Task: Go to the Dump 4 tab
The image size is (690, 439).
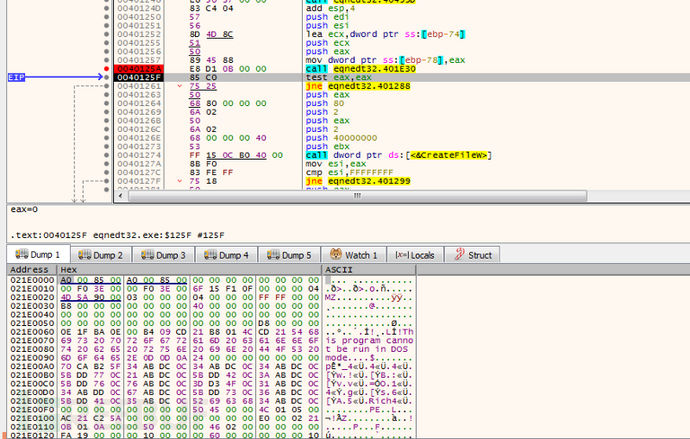Action: [x=227, y=255]
